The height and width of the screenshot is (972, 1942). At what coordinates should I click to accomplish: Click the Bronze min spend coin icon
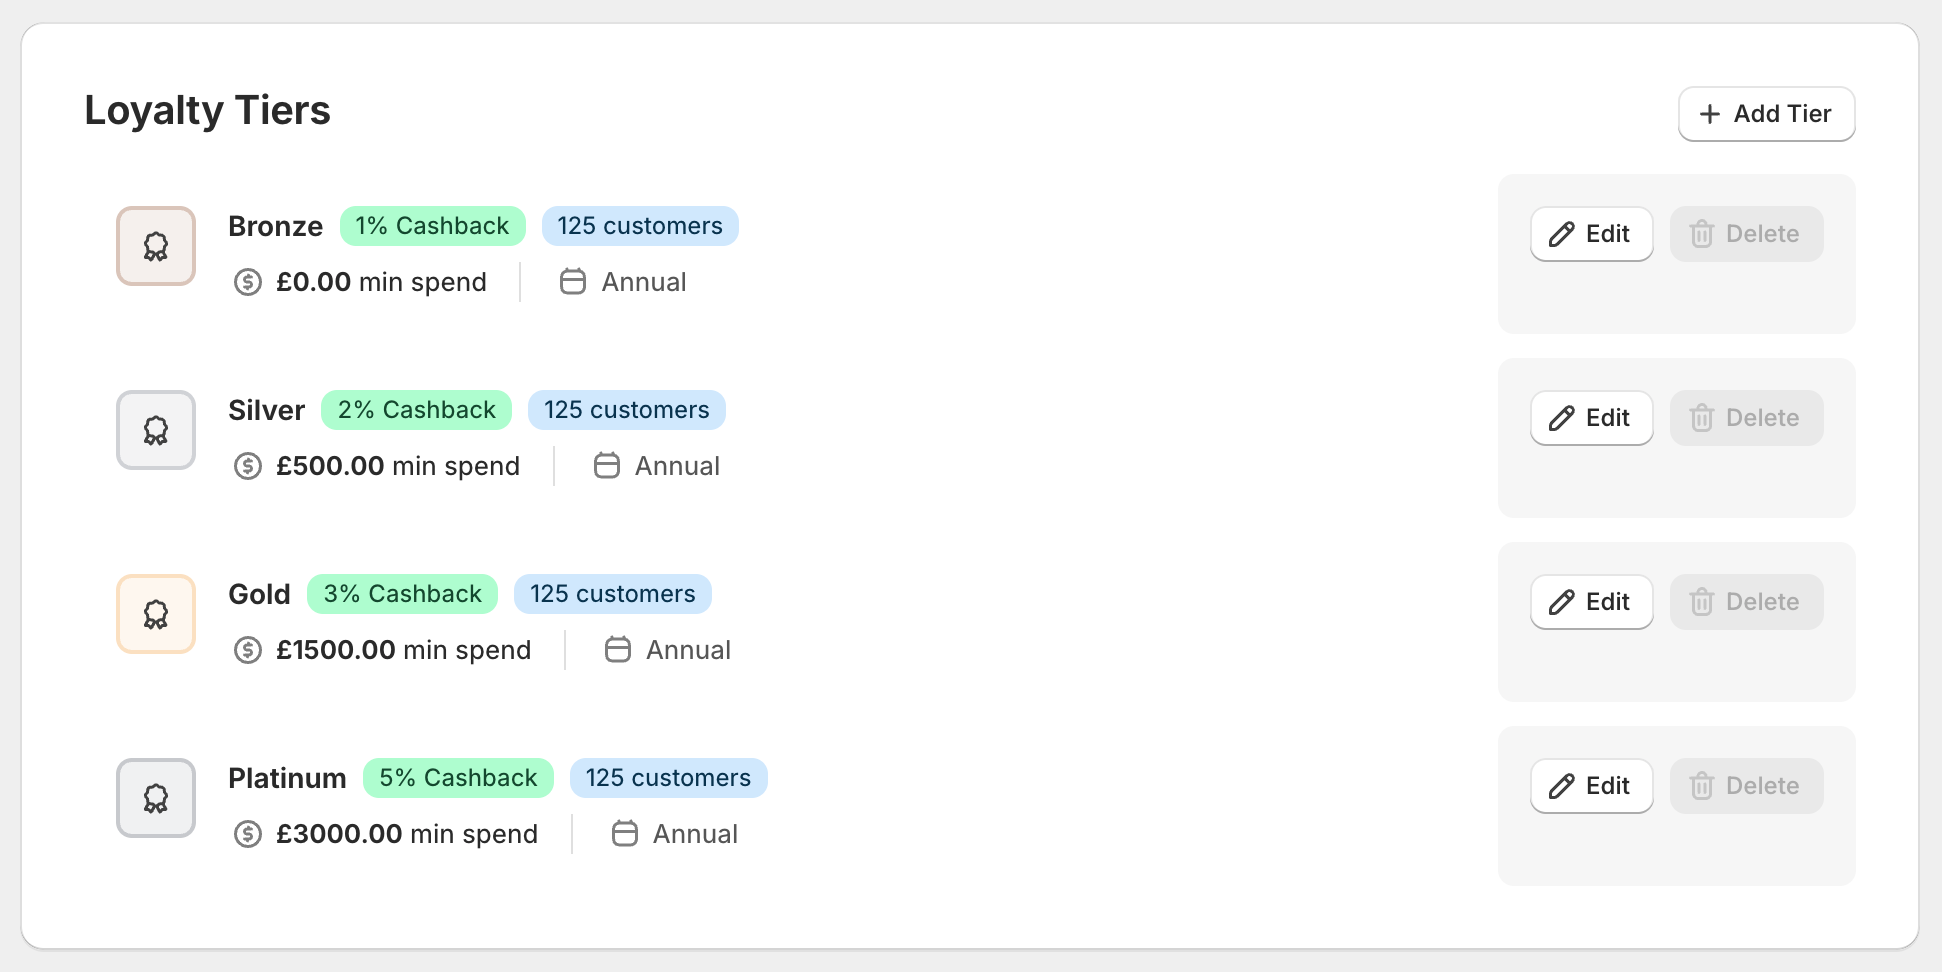[248, 282]
